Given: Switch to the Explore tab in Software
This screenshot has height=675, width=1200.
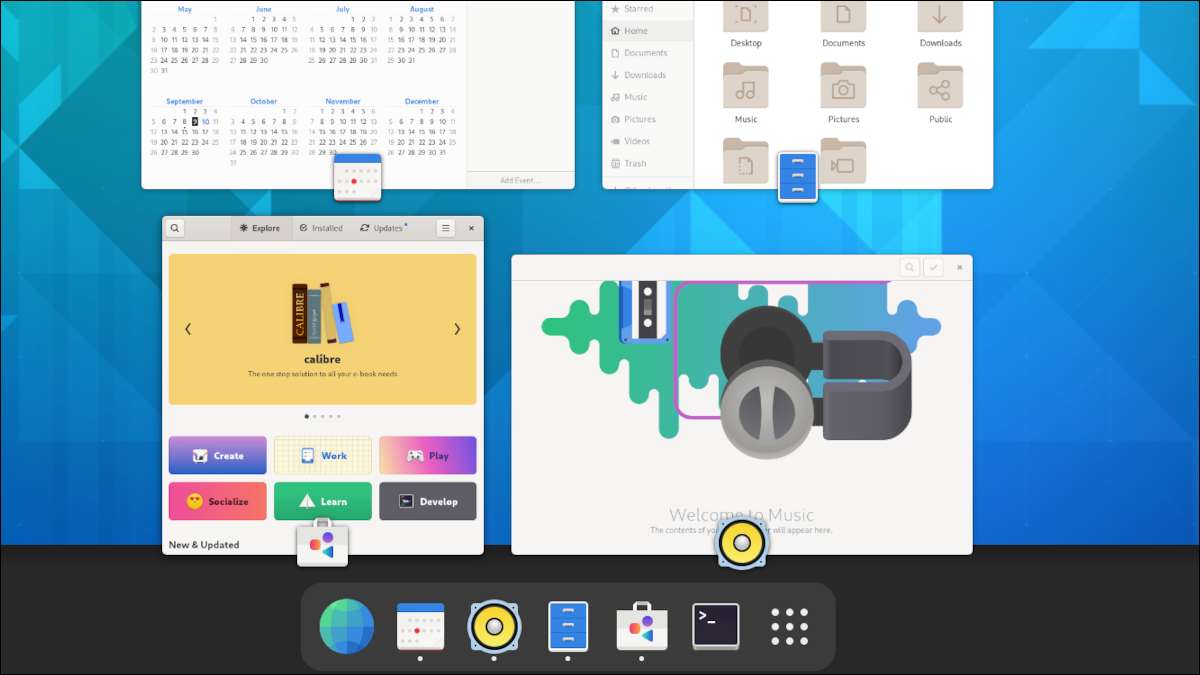Looking at the screenshot, I should (260, 228).
